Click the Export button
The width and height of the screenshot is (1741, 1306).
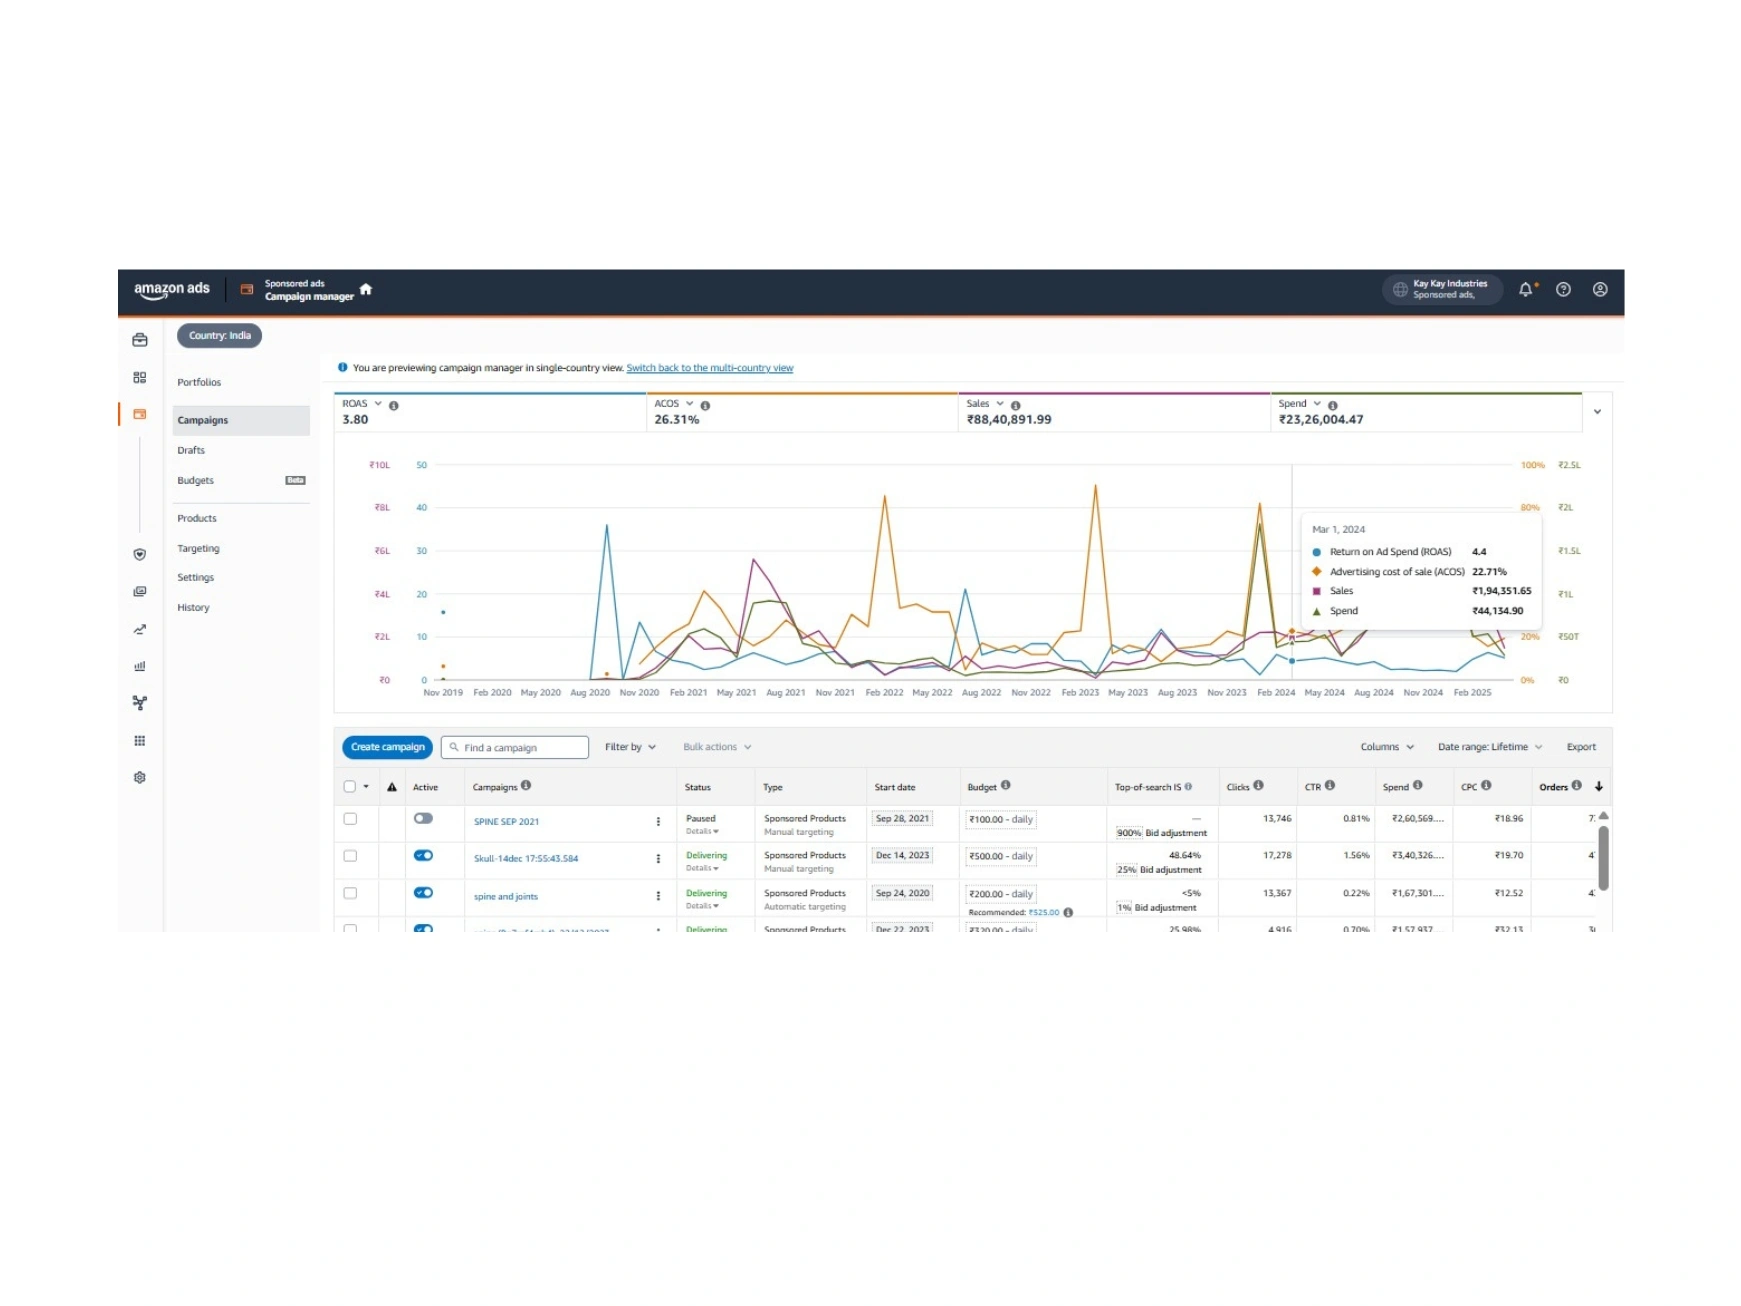[x=1581, y=747]
